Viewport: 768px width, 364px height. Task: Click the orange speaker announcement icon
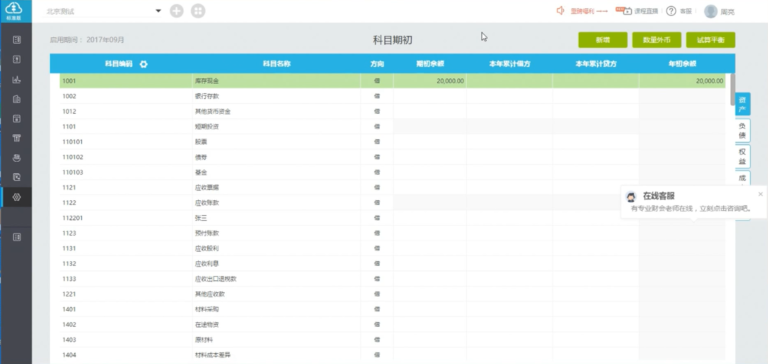561,11
